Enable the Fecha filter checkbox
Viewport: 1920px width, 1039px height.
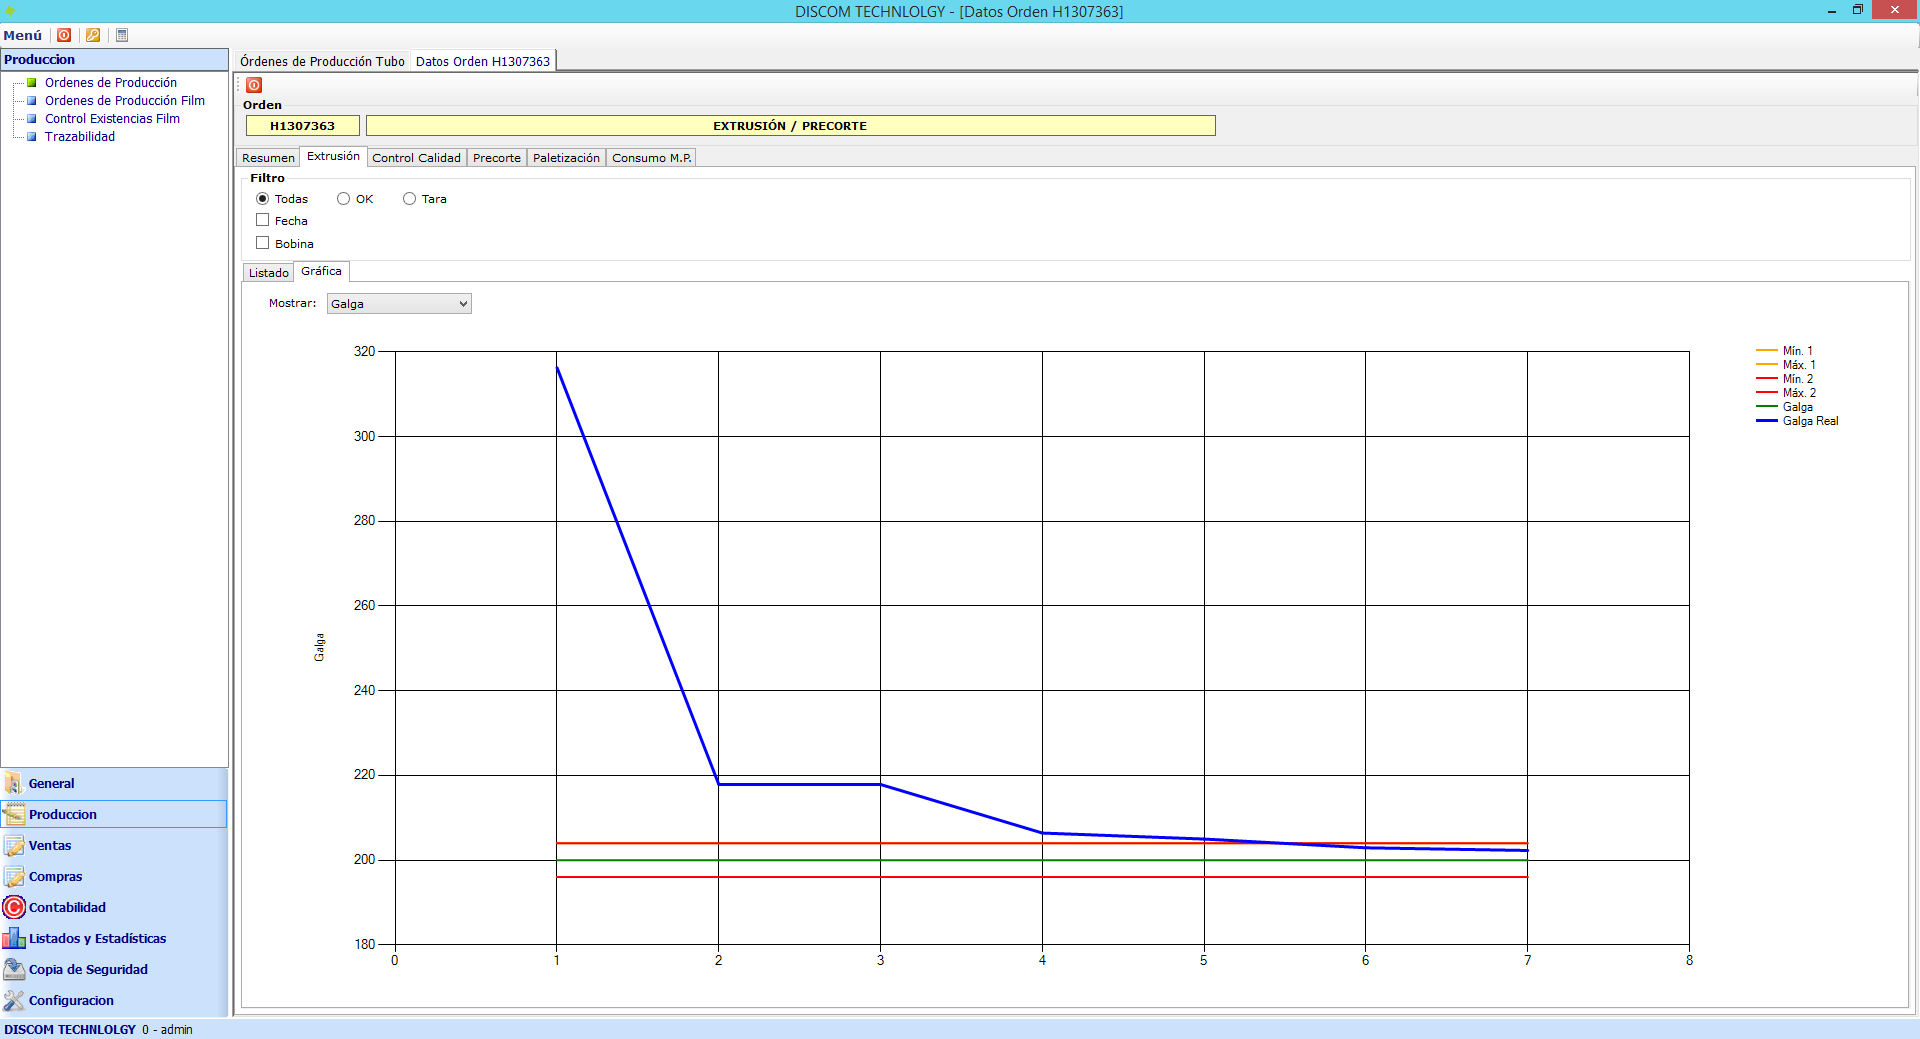pos(263,220)
